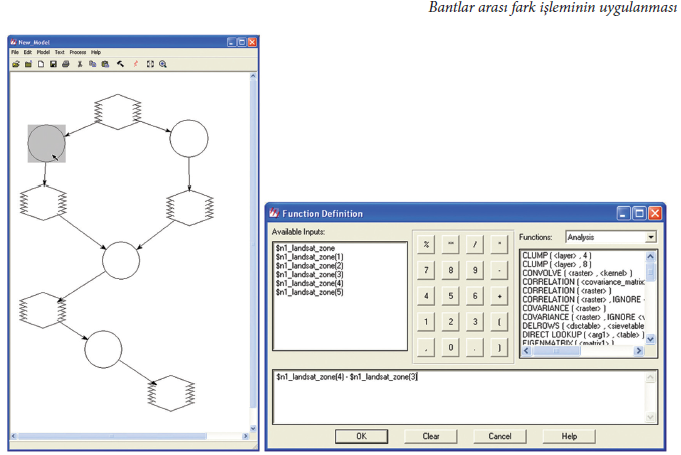Run model with lightning bolt icon
This screenshot has height=455, width=681.
click(135, 64)
